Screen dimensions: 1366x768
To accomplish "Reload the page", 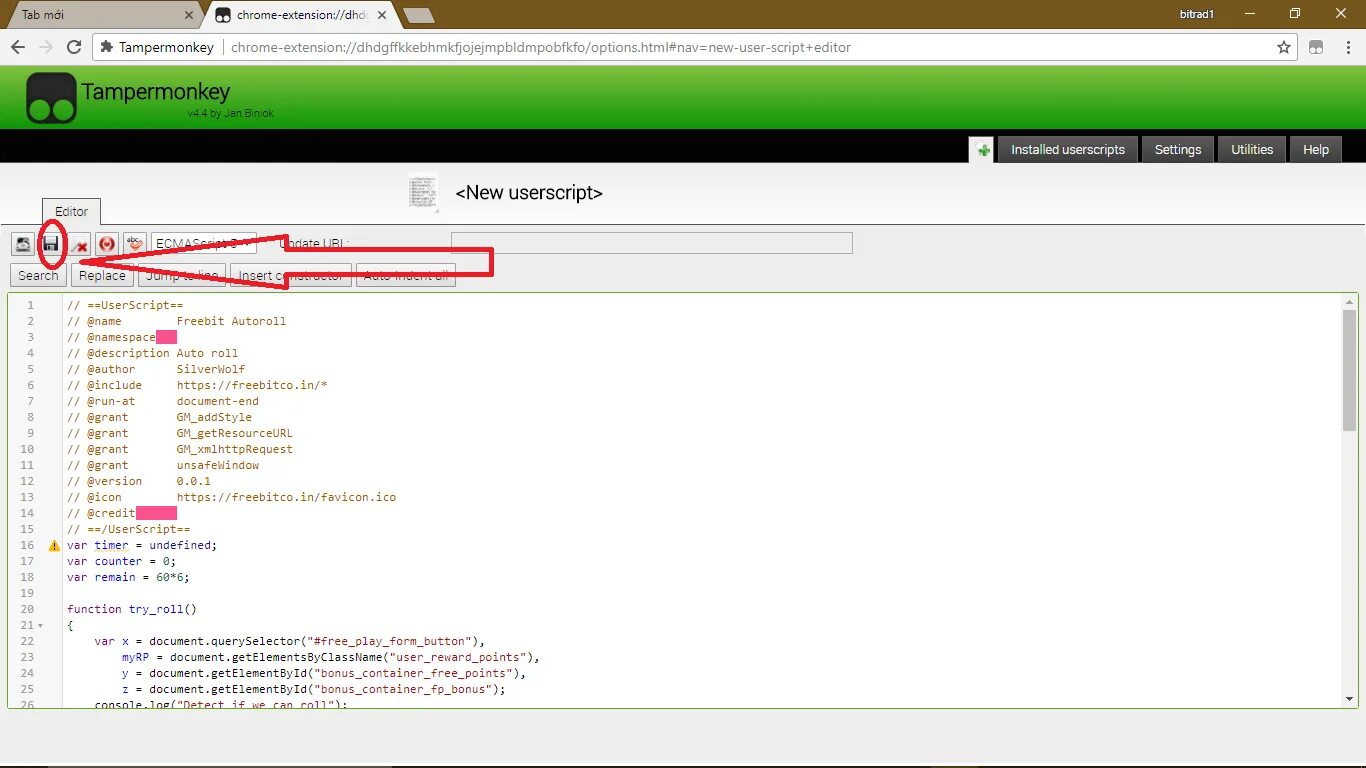I will (74, 47).
